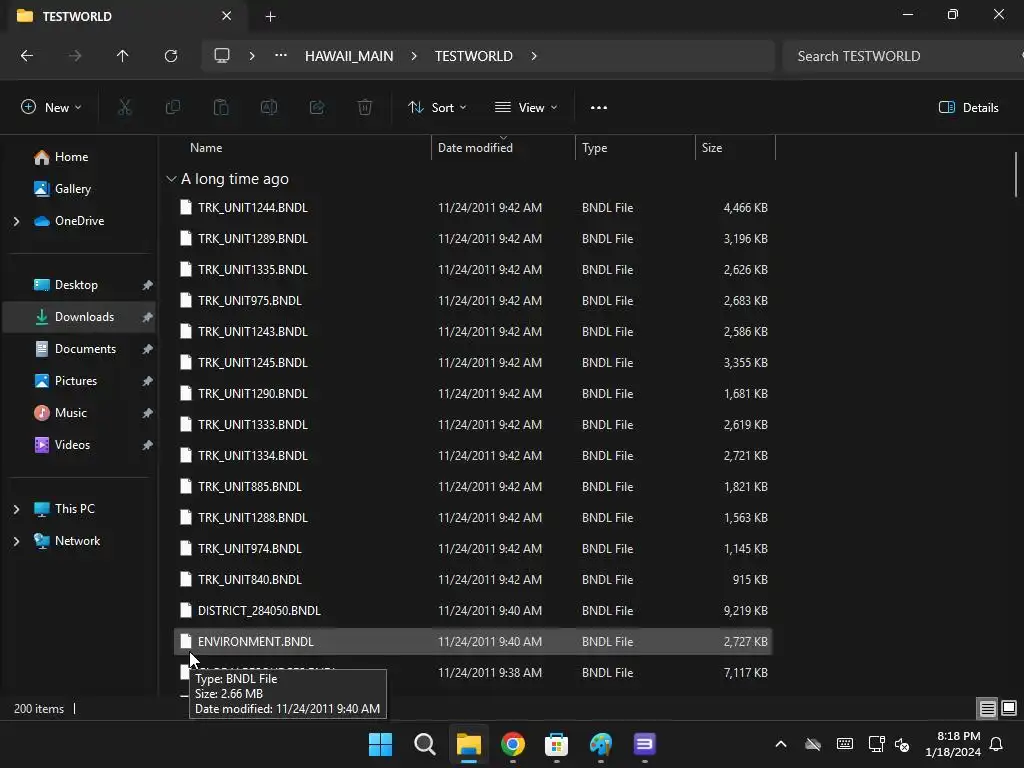Open the See more toolbar options
1024x768 pixels.
599,108
